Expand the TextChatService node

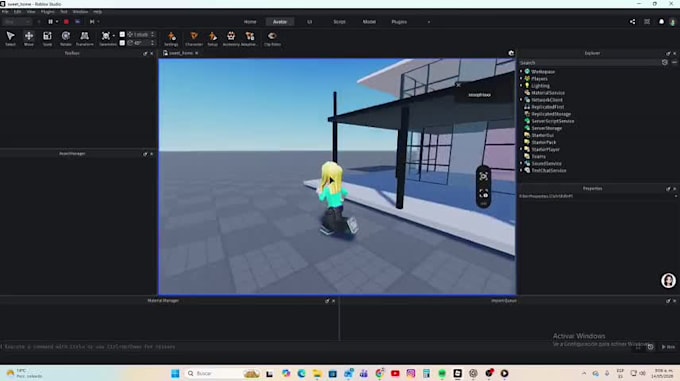click(521, 170)
